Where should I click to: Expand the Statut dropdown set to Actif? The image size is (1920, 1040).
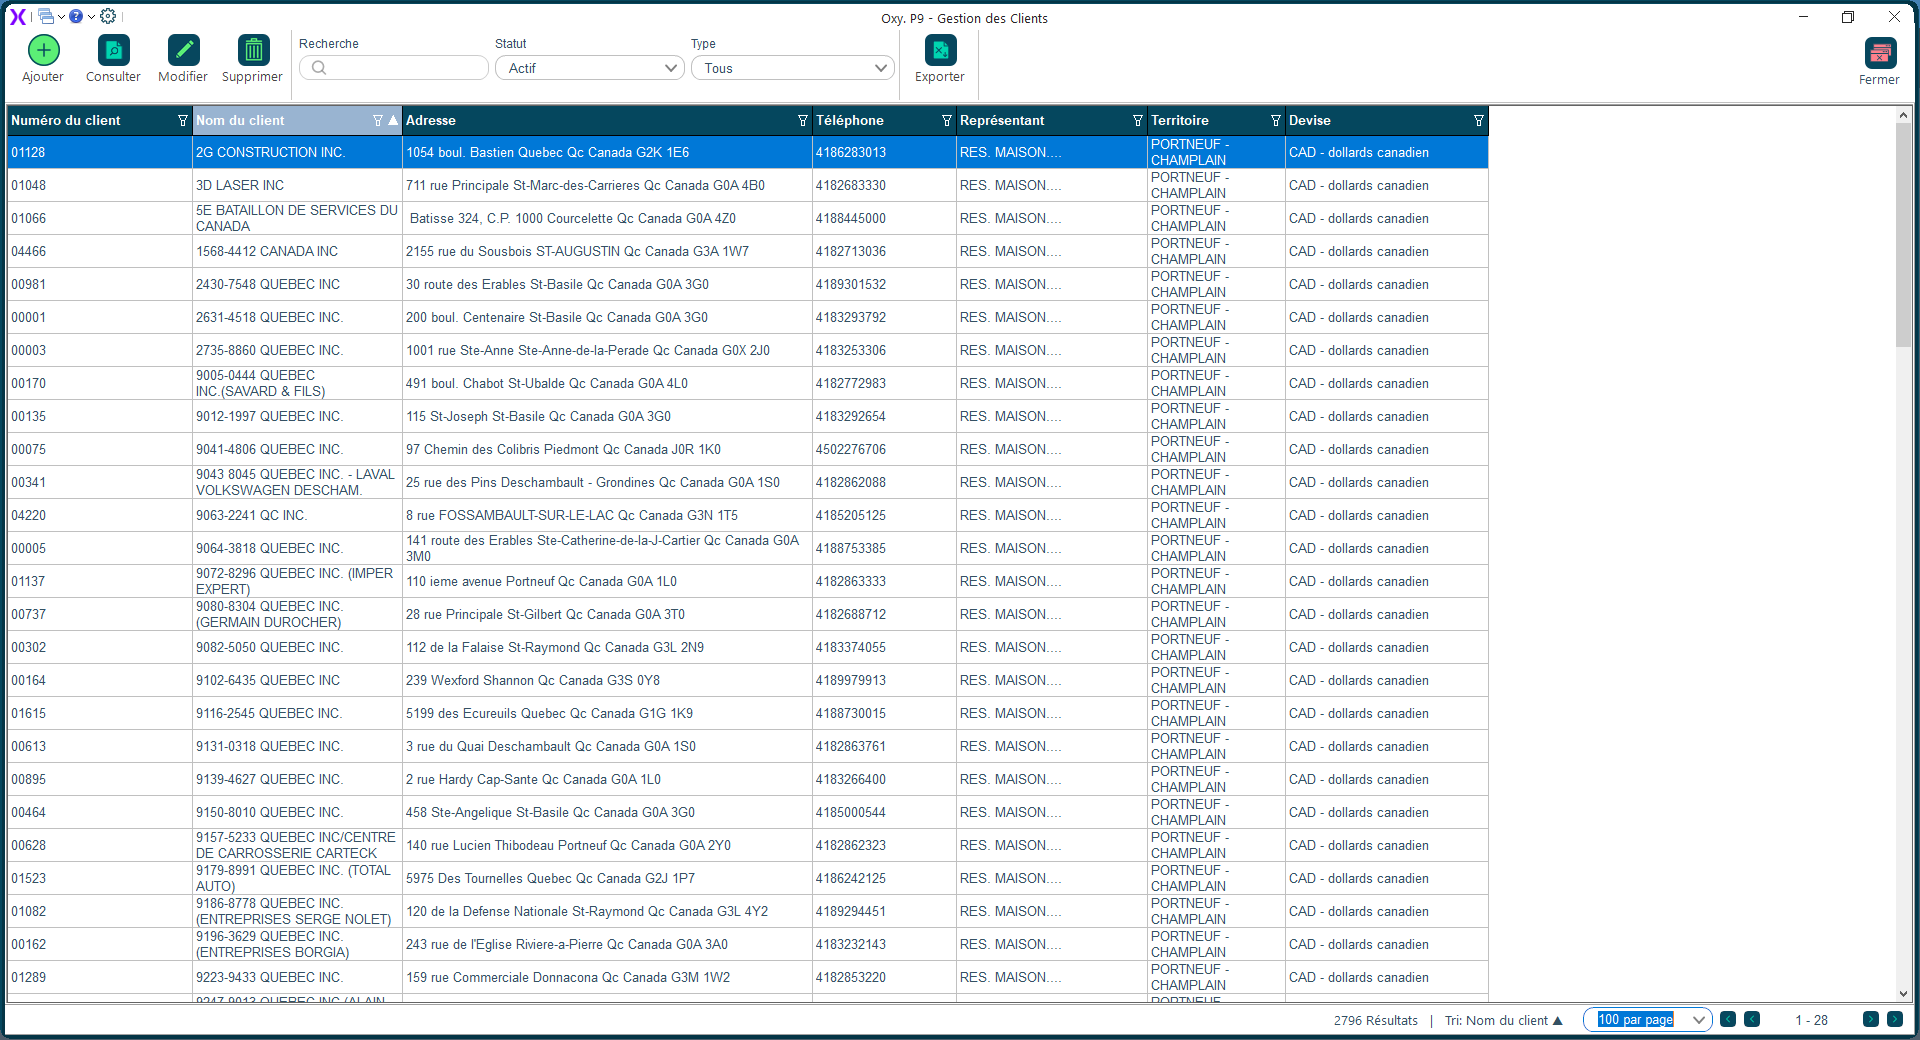coord(590,68)
